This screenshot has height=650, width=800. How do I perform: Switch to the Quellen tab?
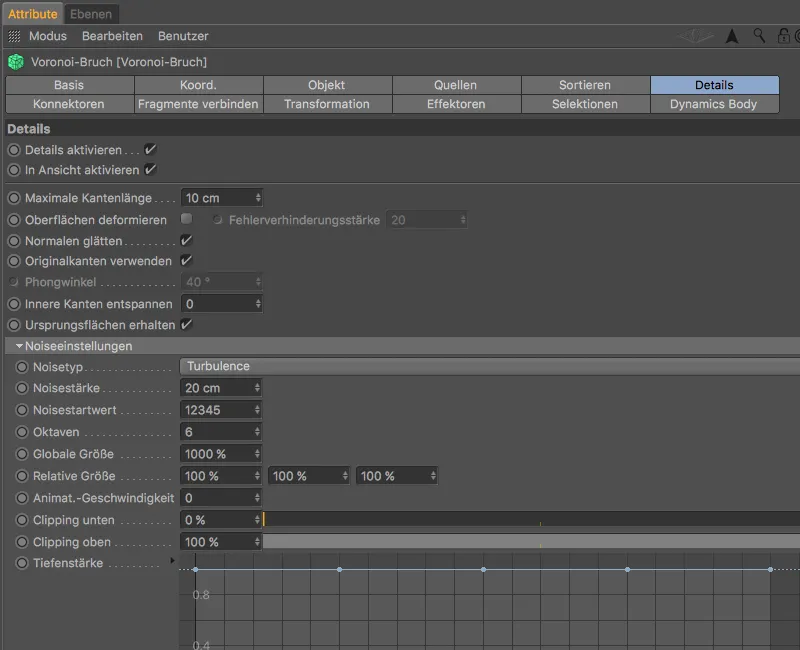pos(456,85)
